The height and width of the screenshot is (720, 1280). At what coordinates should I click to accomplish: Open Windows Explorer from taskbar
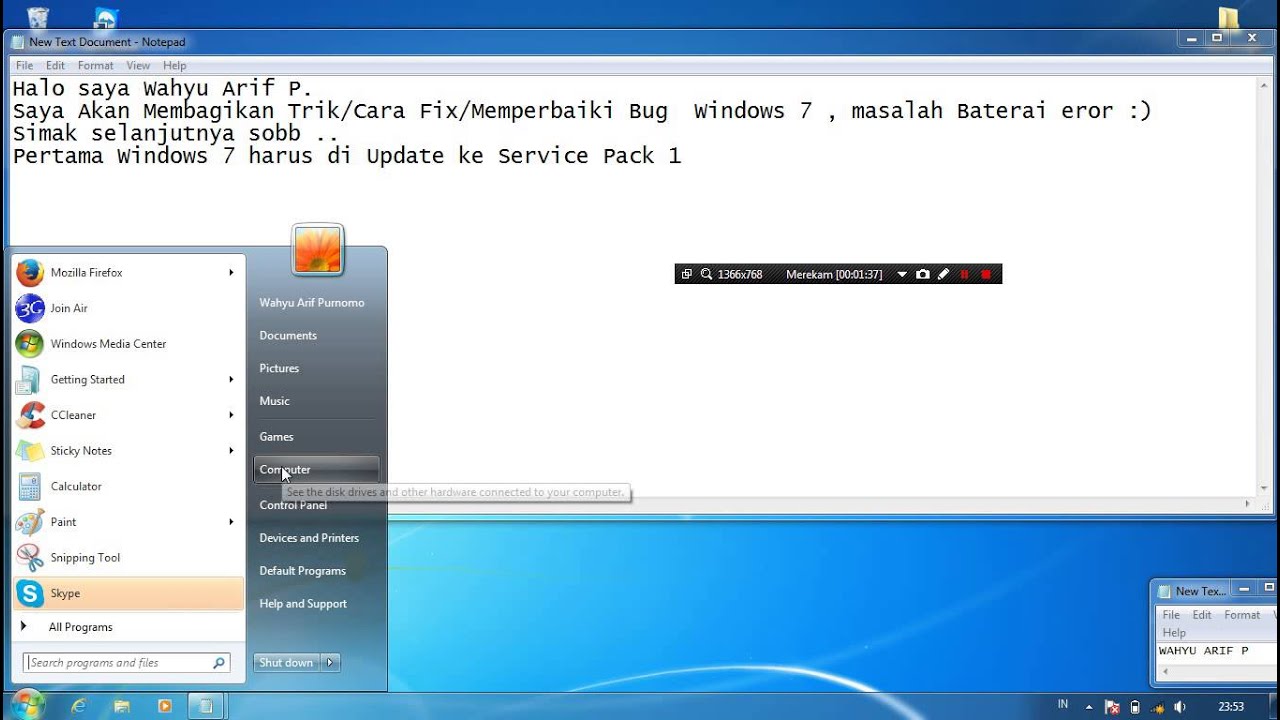pos(122,706)
